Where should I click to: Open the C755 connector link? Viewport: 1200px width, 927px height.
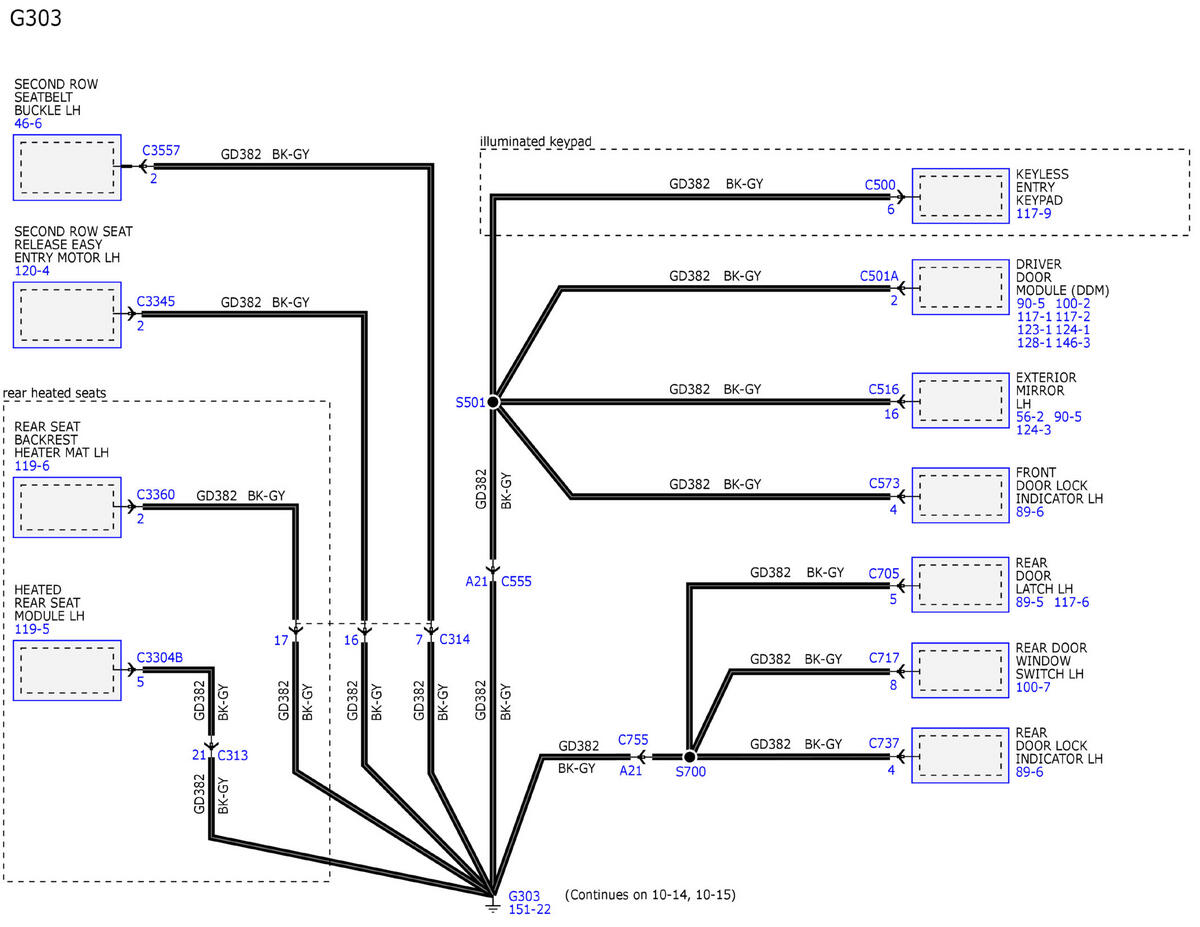[x=633, y=740]
